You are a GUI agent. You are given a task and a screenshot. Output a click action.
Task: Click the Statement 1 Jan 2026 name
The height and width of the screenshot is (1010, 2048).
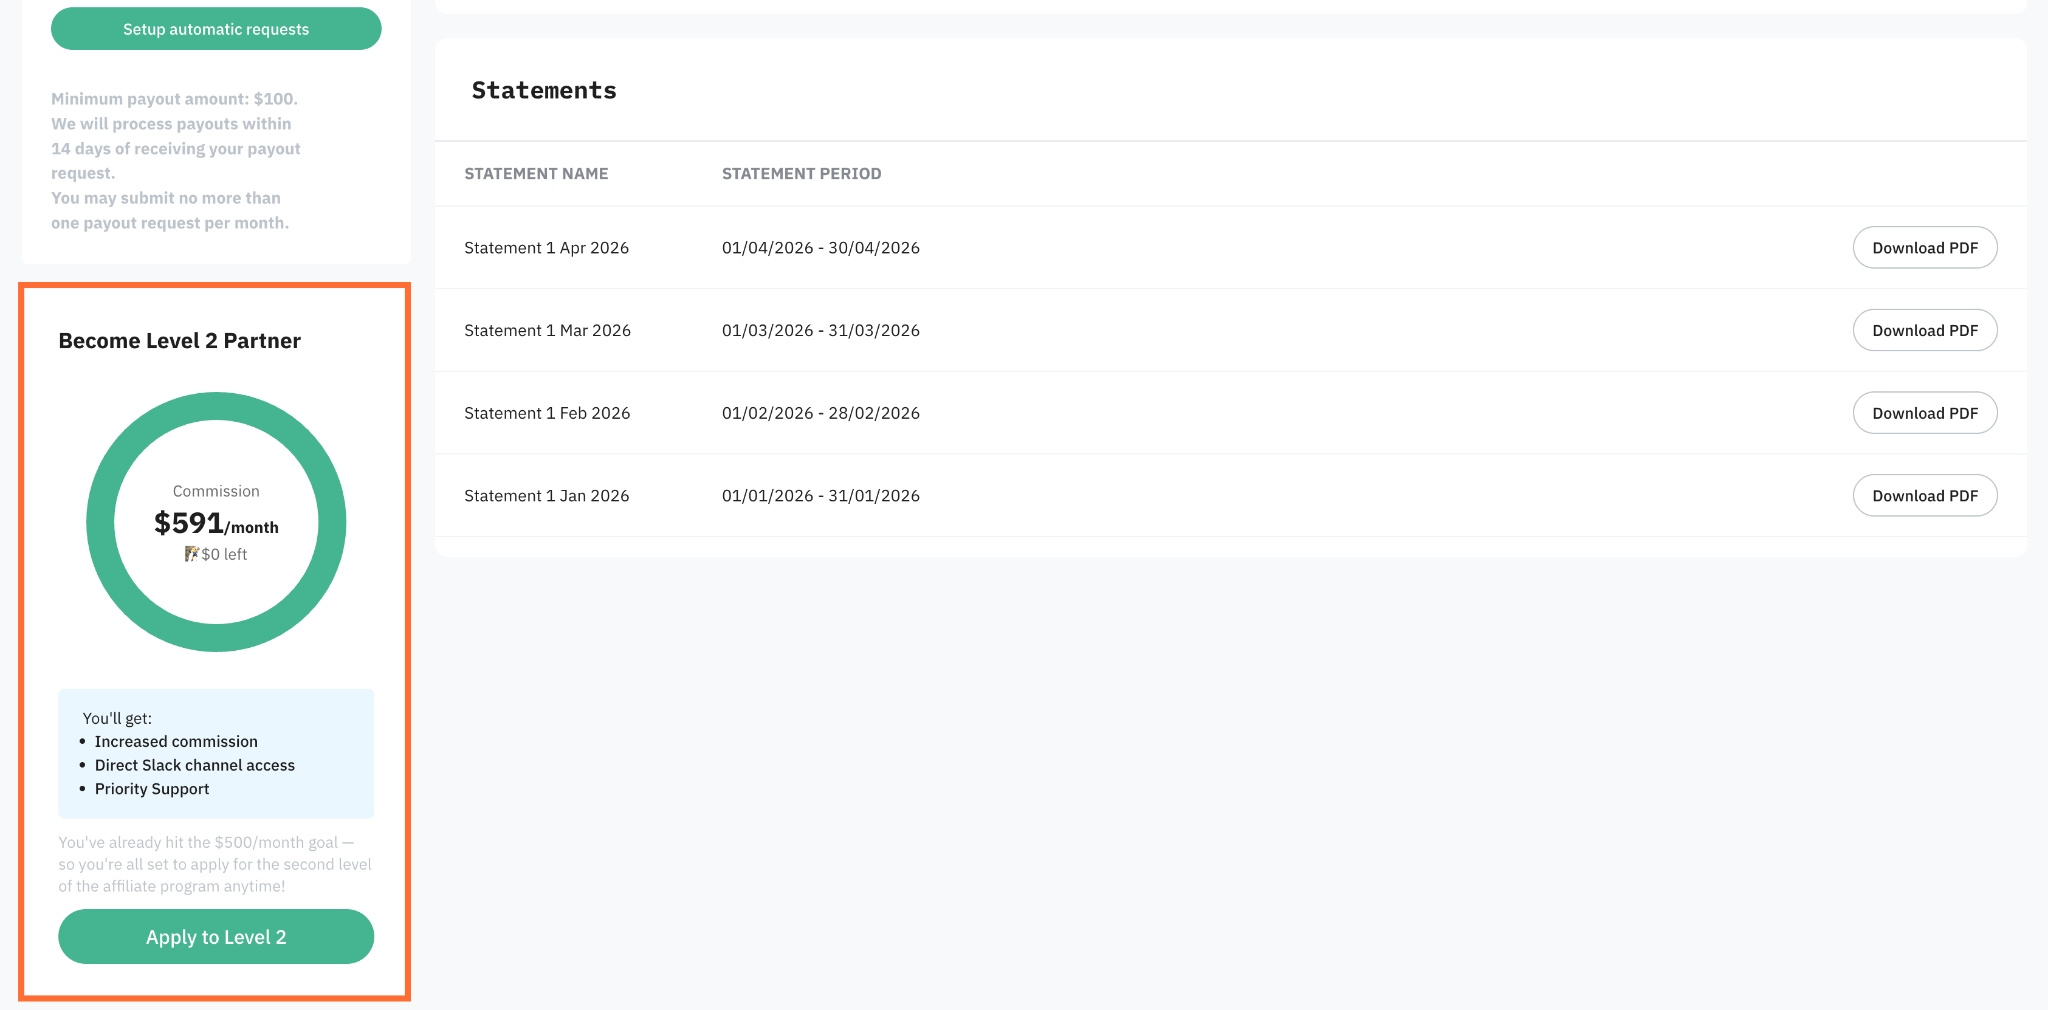pyautogui.click(x=547, y=496)
